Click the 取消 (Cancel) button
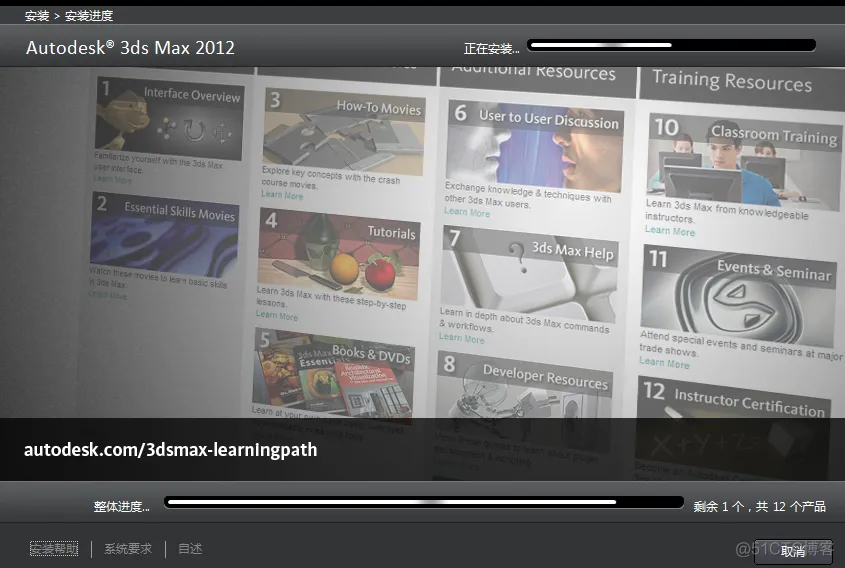This screenshot has width=845, height=568. point(793,551)
